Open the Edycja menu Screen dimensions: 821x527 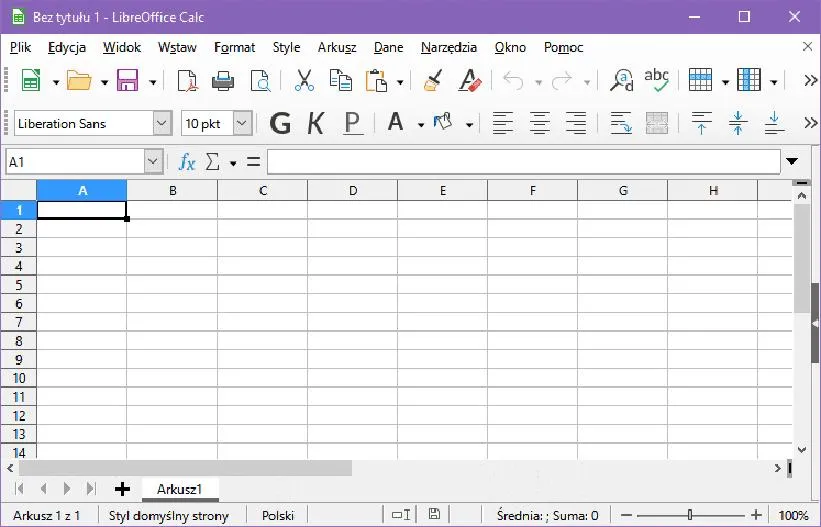pyautogui.click(x=66, y=48)
